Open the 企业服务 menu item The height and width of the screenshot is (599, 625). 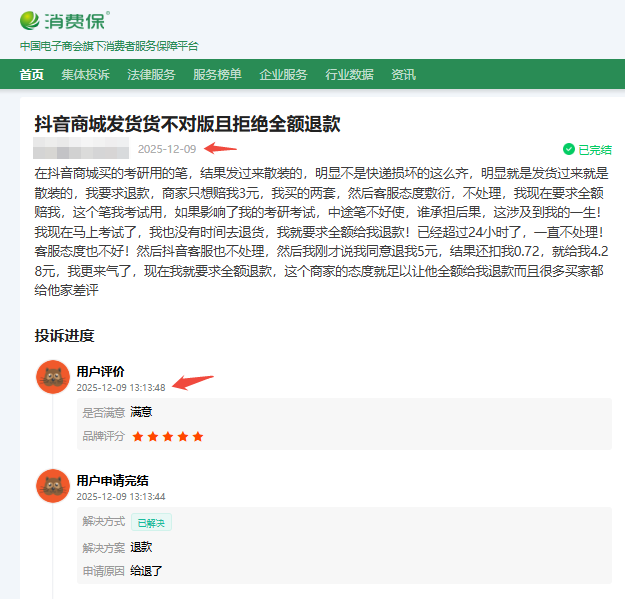[x=283, y=74]
